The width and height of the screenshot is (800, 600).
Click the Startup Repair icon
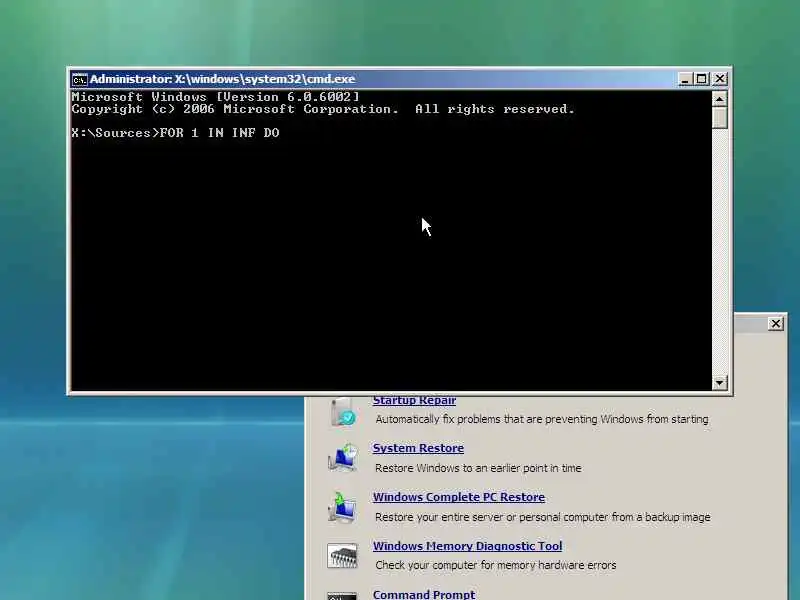click(342, 412)
